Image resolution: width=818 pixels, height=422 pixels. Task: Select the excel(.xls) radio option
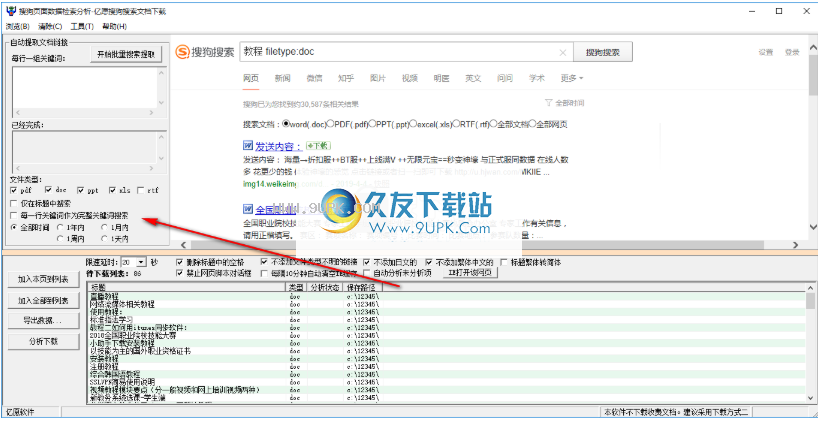pos(413,125)
